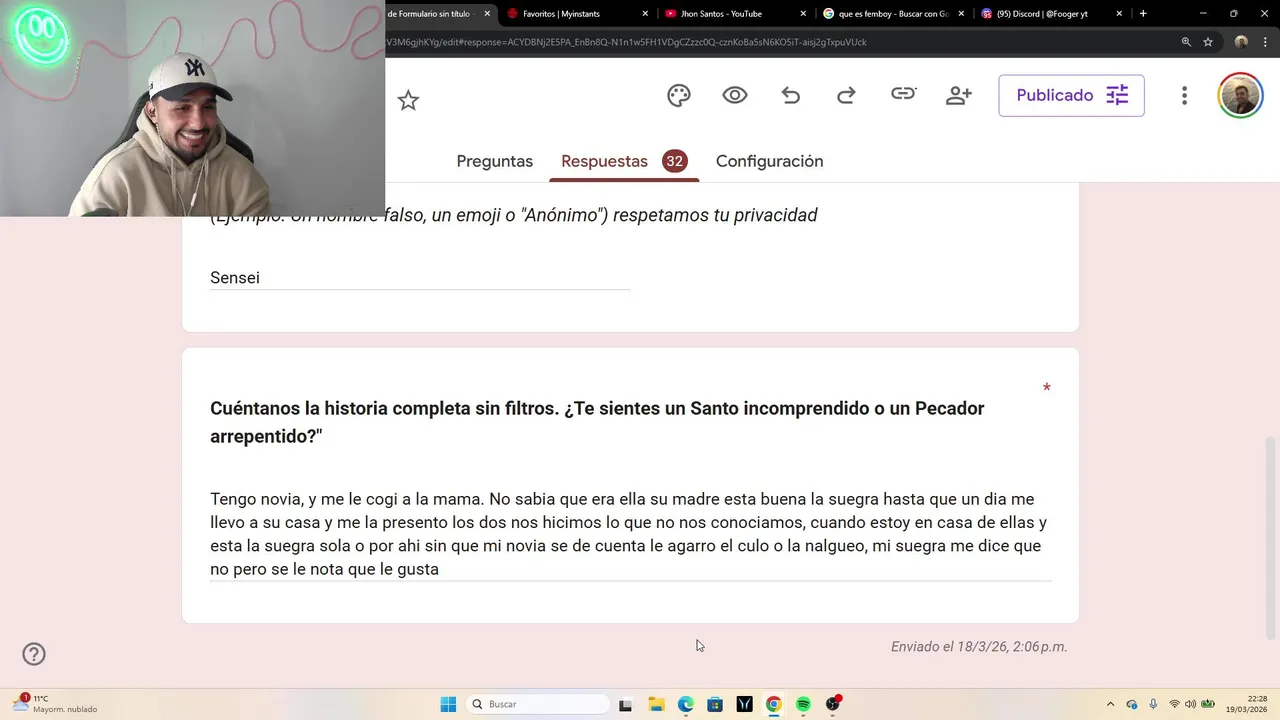Open the Chrome three-dot menu

point(1263,42)
